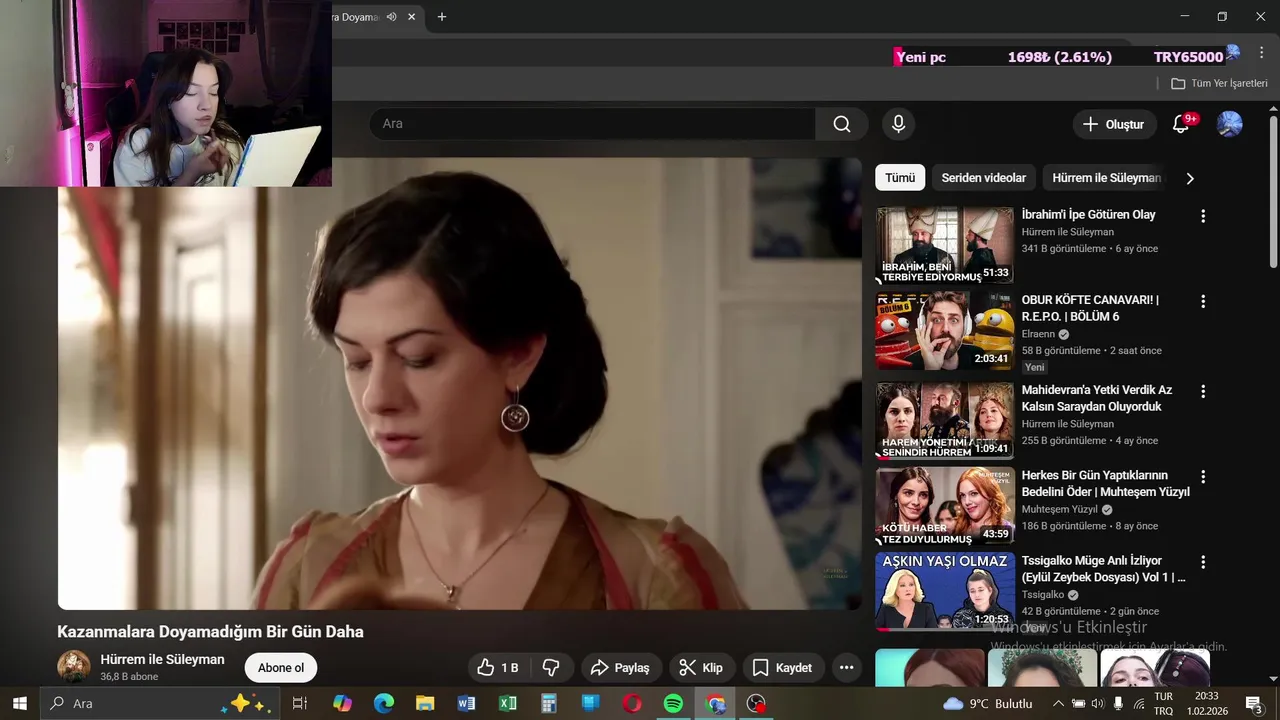
Task: Open options for Tssigalko Müge Anlı video
Action: pyautogui.click(x=1203, y=562)
